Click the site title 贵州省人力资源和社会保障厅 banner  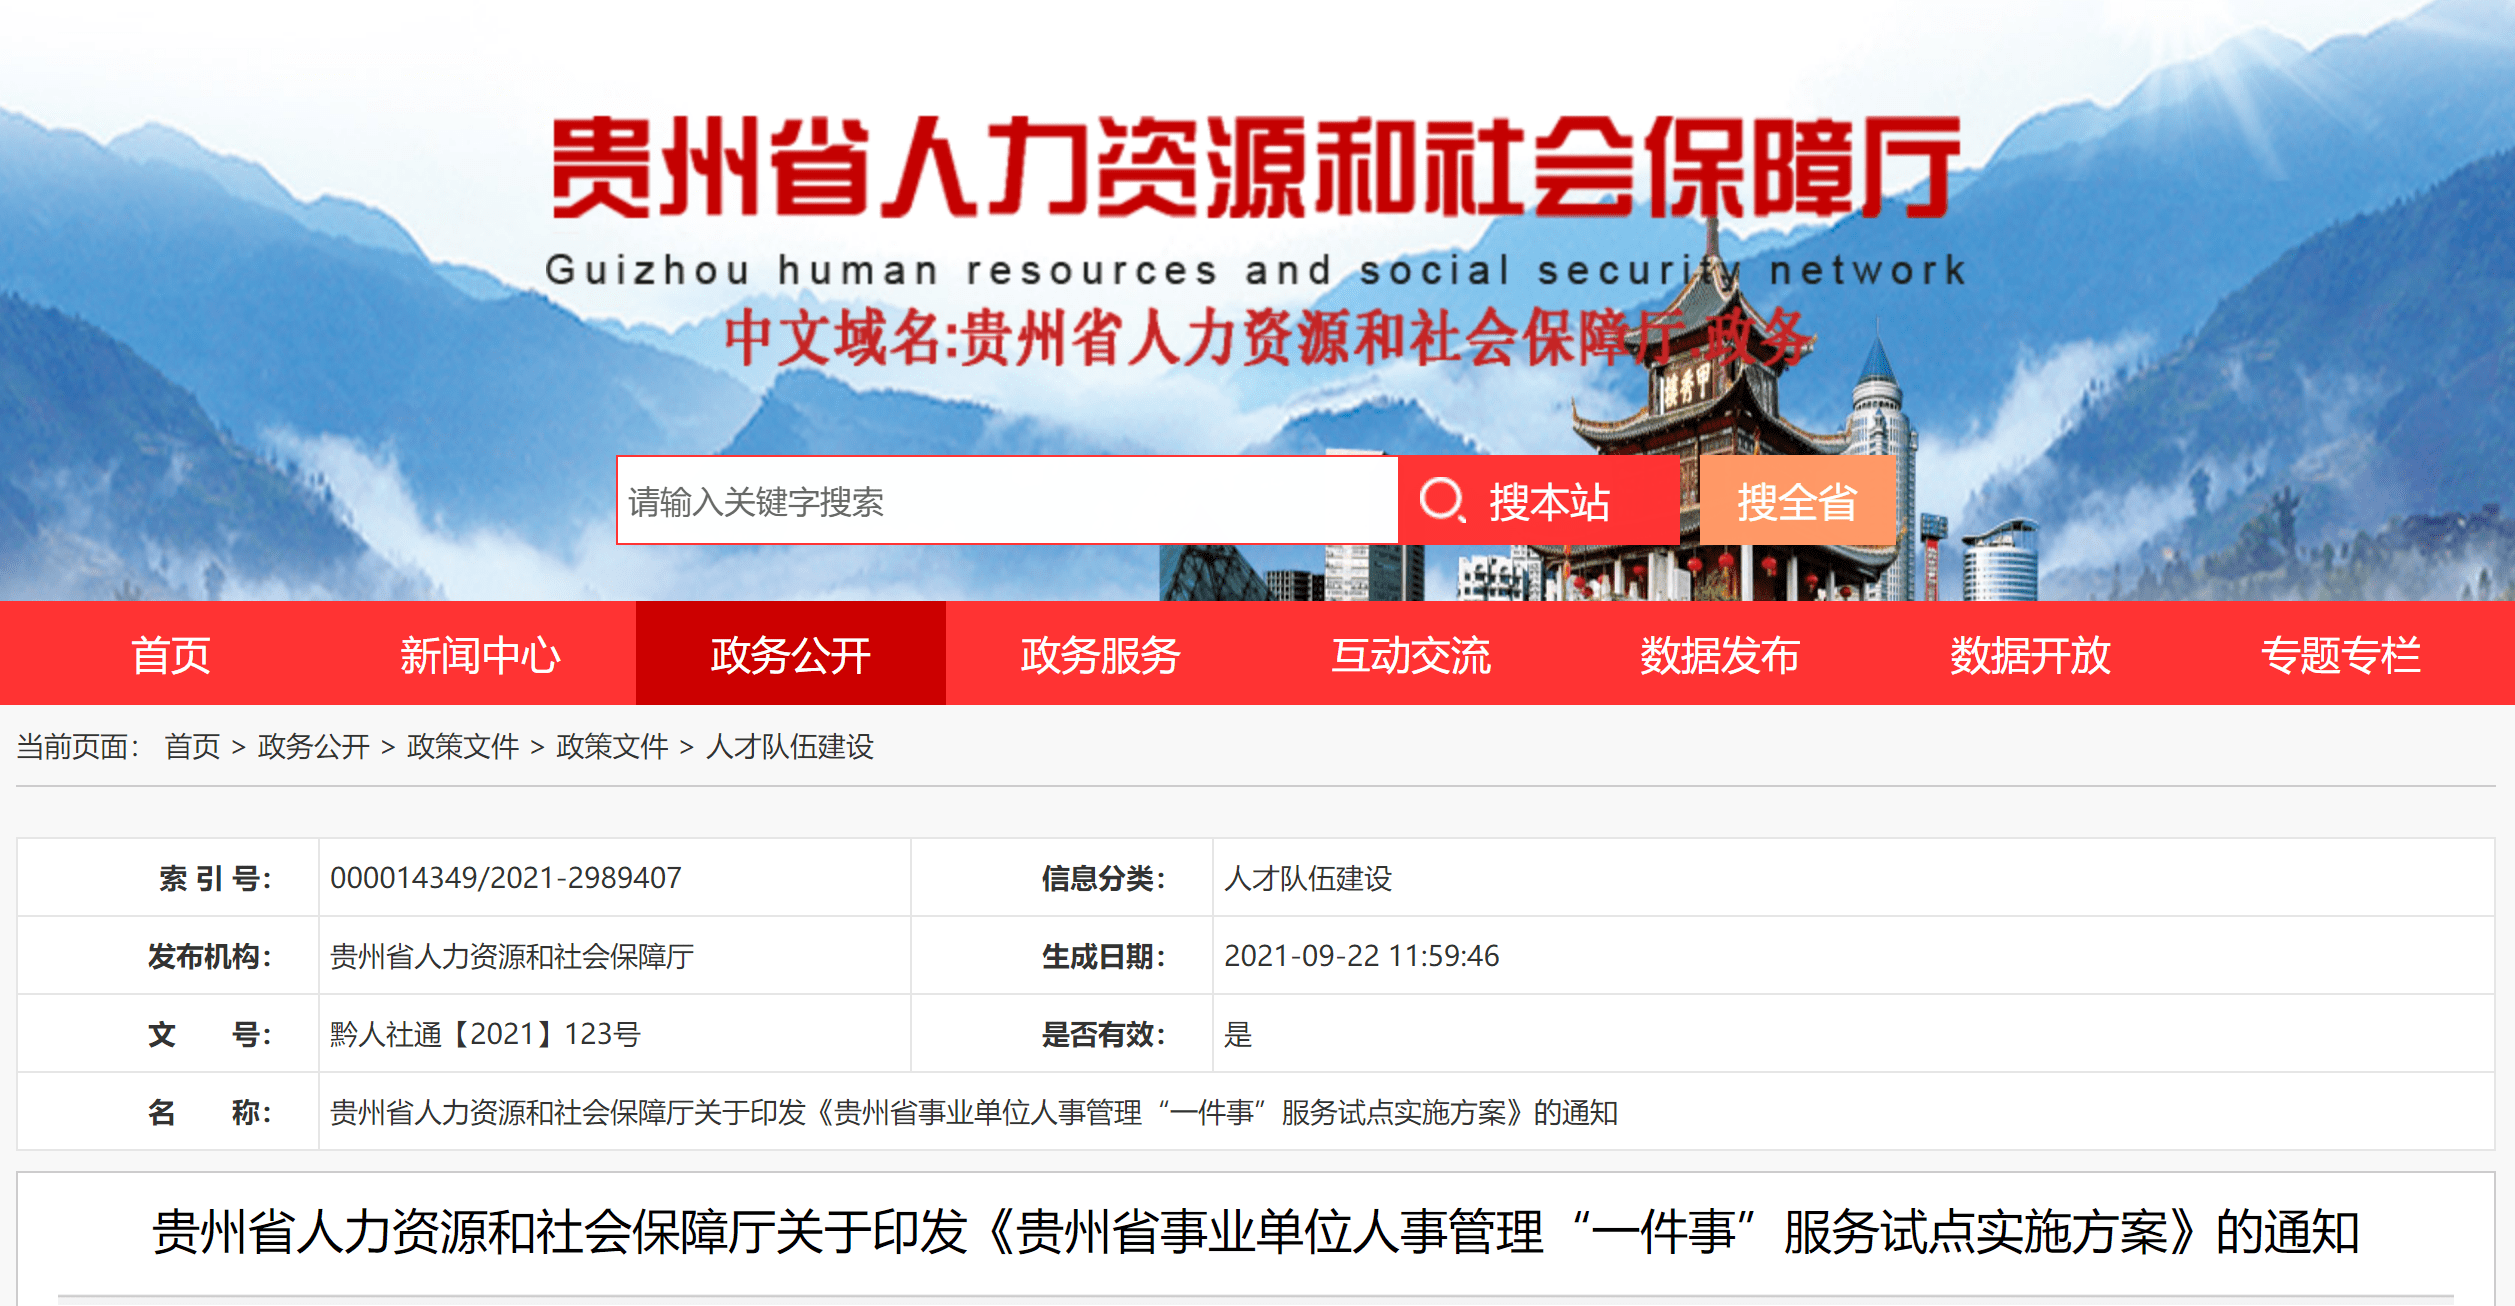(x=1256, y=167)
